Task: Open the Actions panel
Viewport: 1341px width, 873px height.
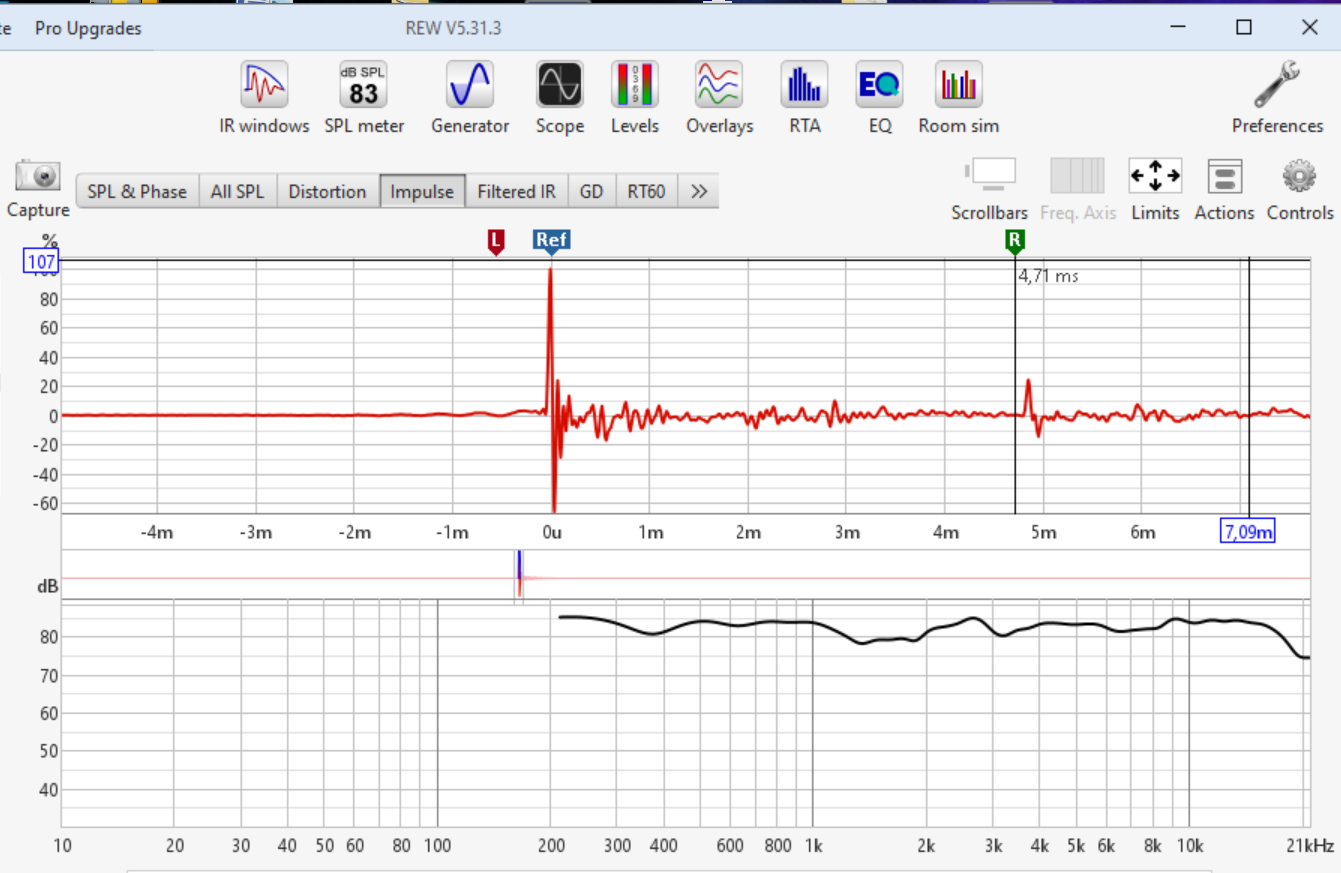Action: pos(1224,177)
